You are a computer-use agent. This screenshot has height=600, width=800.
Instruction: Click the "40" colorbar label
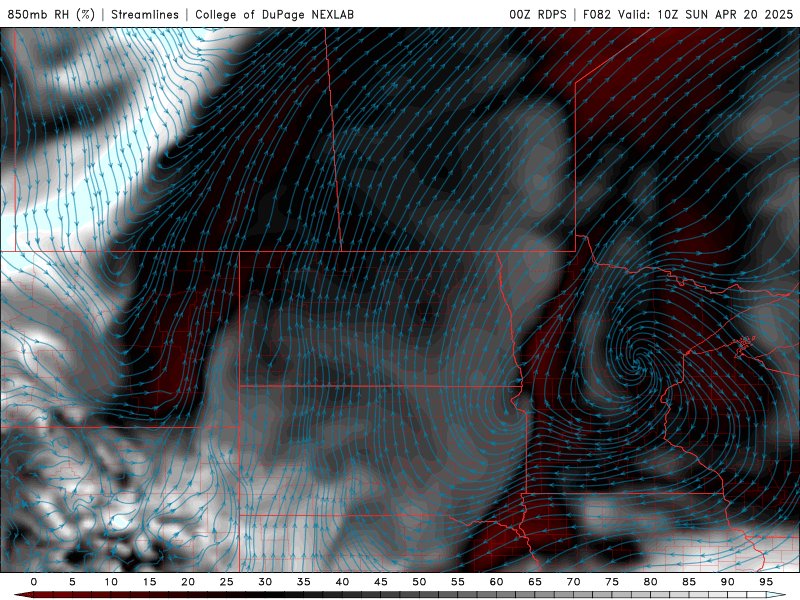(342, 582)
